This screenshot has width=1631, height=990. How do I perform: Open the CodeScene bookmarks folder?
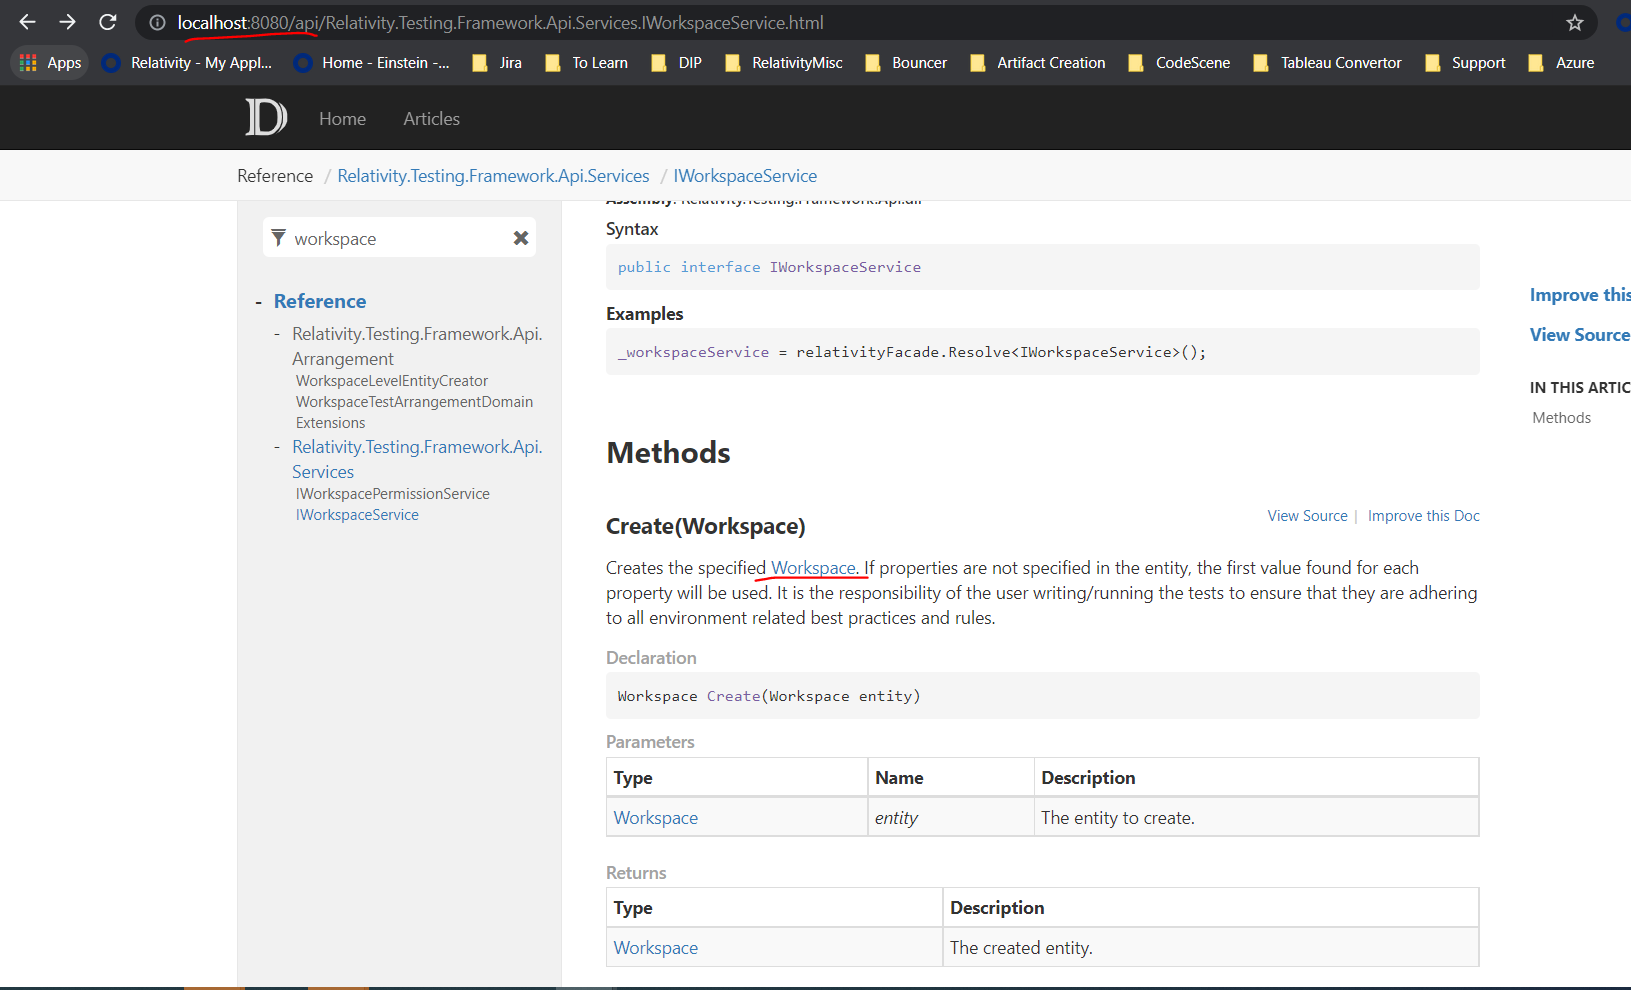pos(1179,62)
